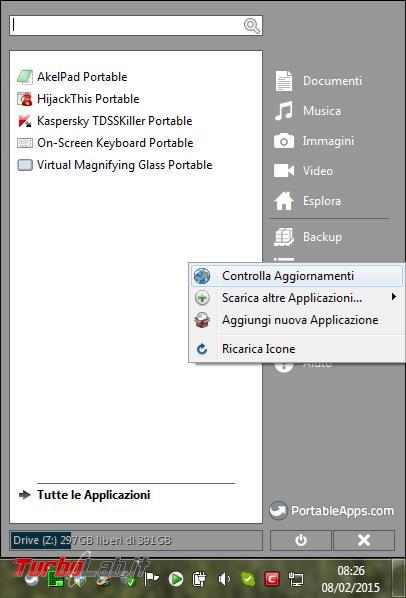
Task: Click the Drive (Z:) free space bar
Action: tap(136, 540)
